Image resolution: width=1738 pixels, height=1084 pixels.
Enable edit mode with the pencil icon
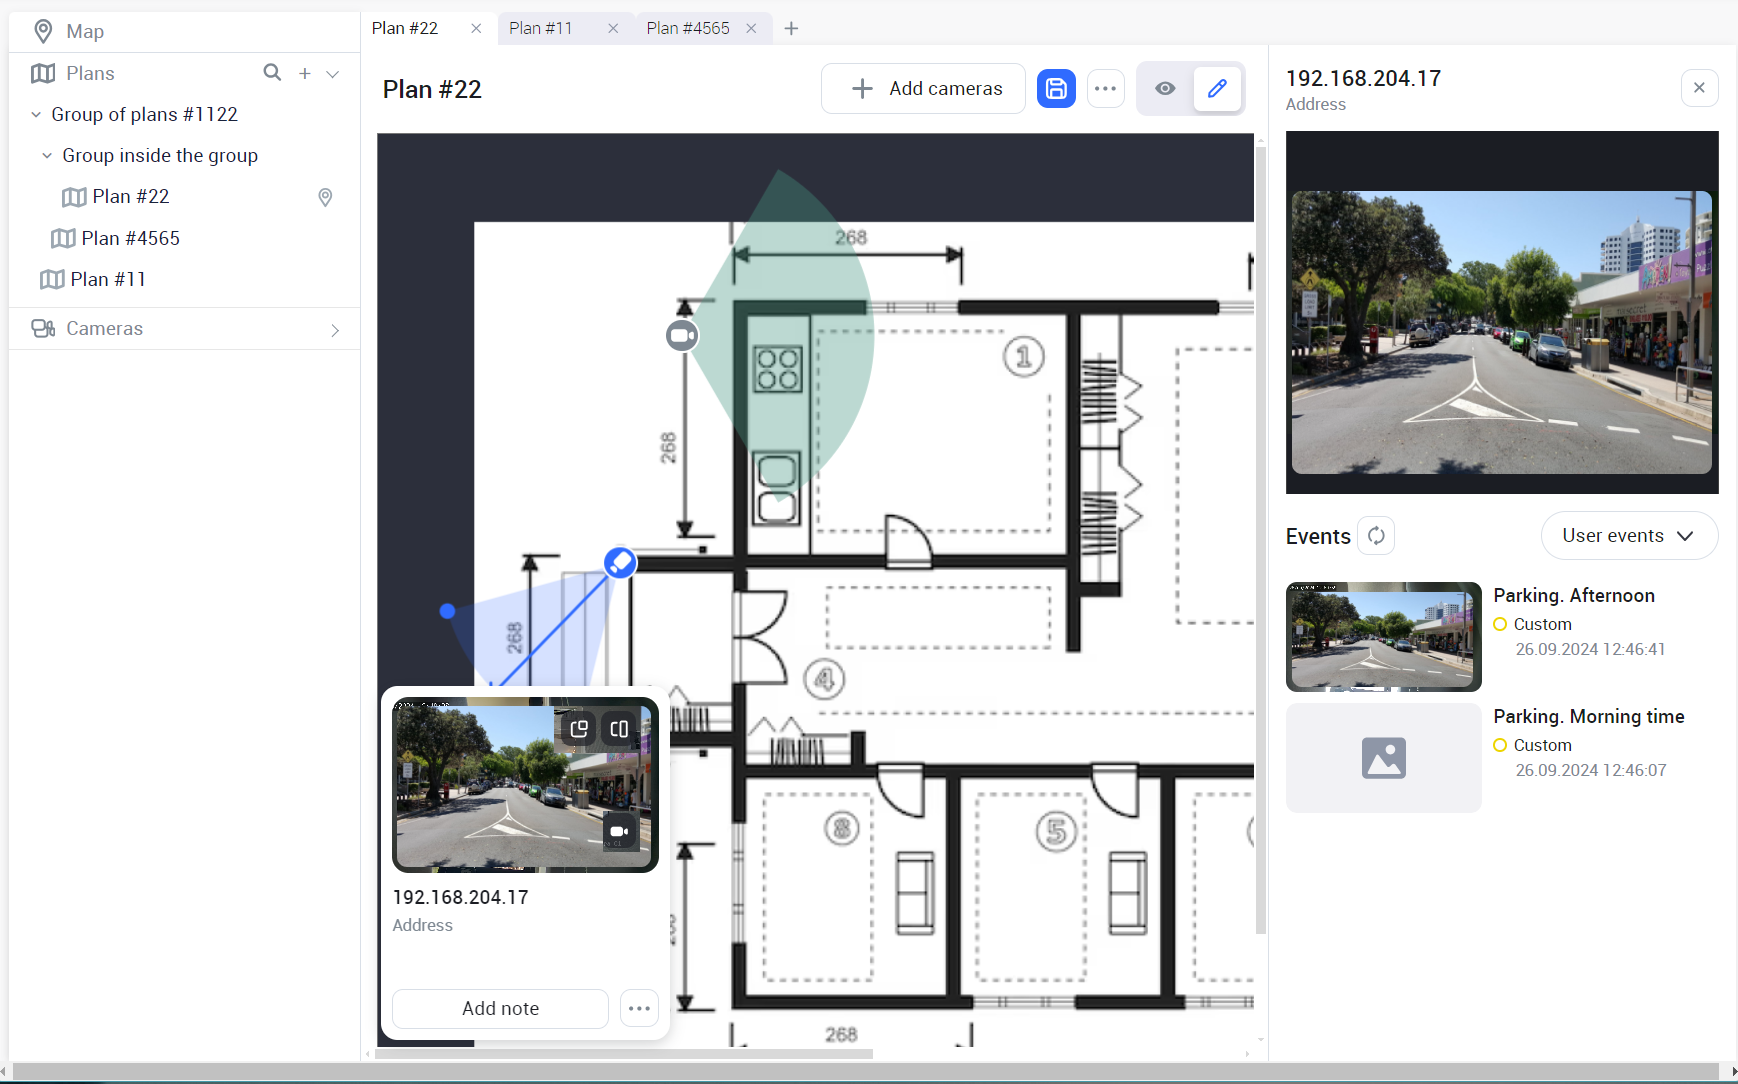click(x=1217, y=89)
